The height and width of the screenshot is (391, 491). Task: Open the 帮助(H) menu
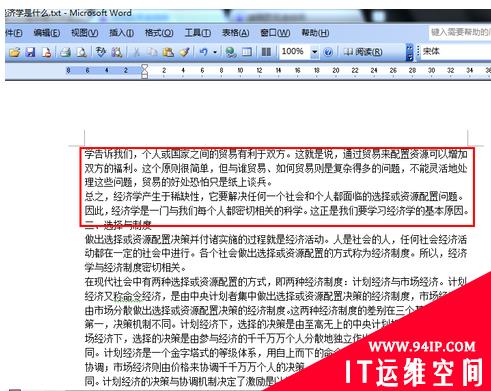(x=315, y=33)
